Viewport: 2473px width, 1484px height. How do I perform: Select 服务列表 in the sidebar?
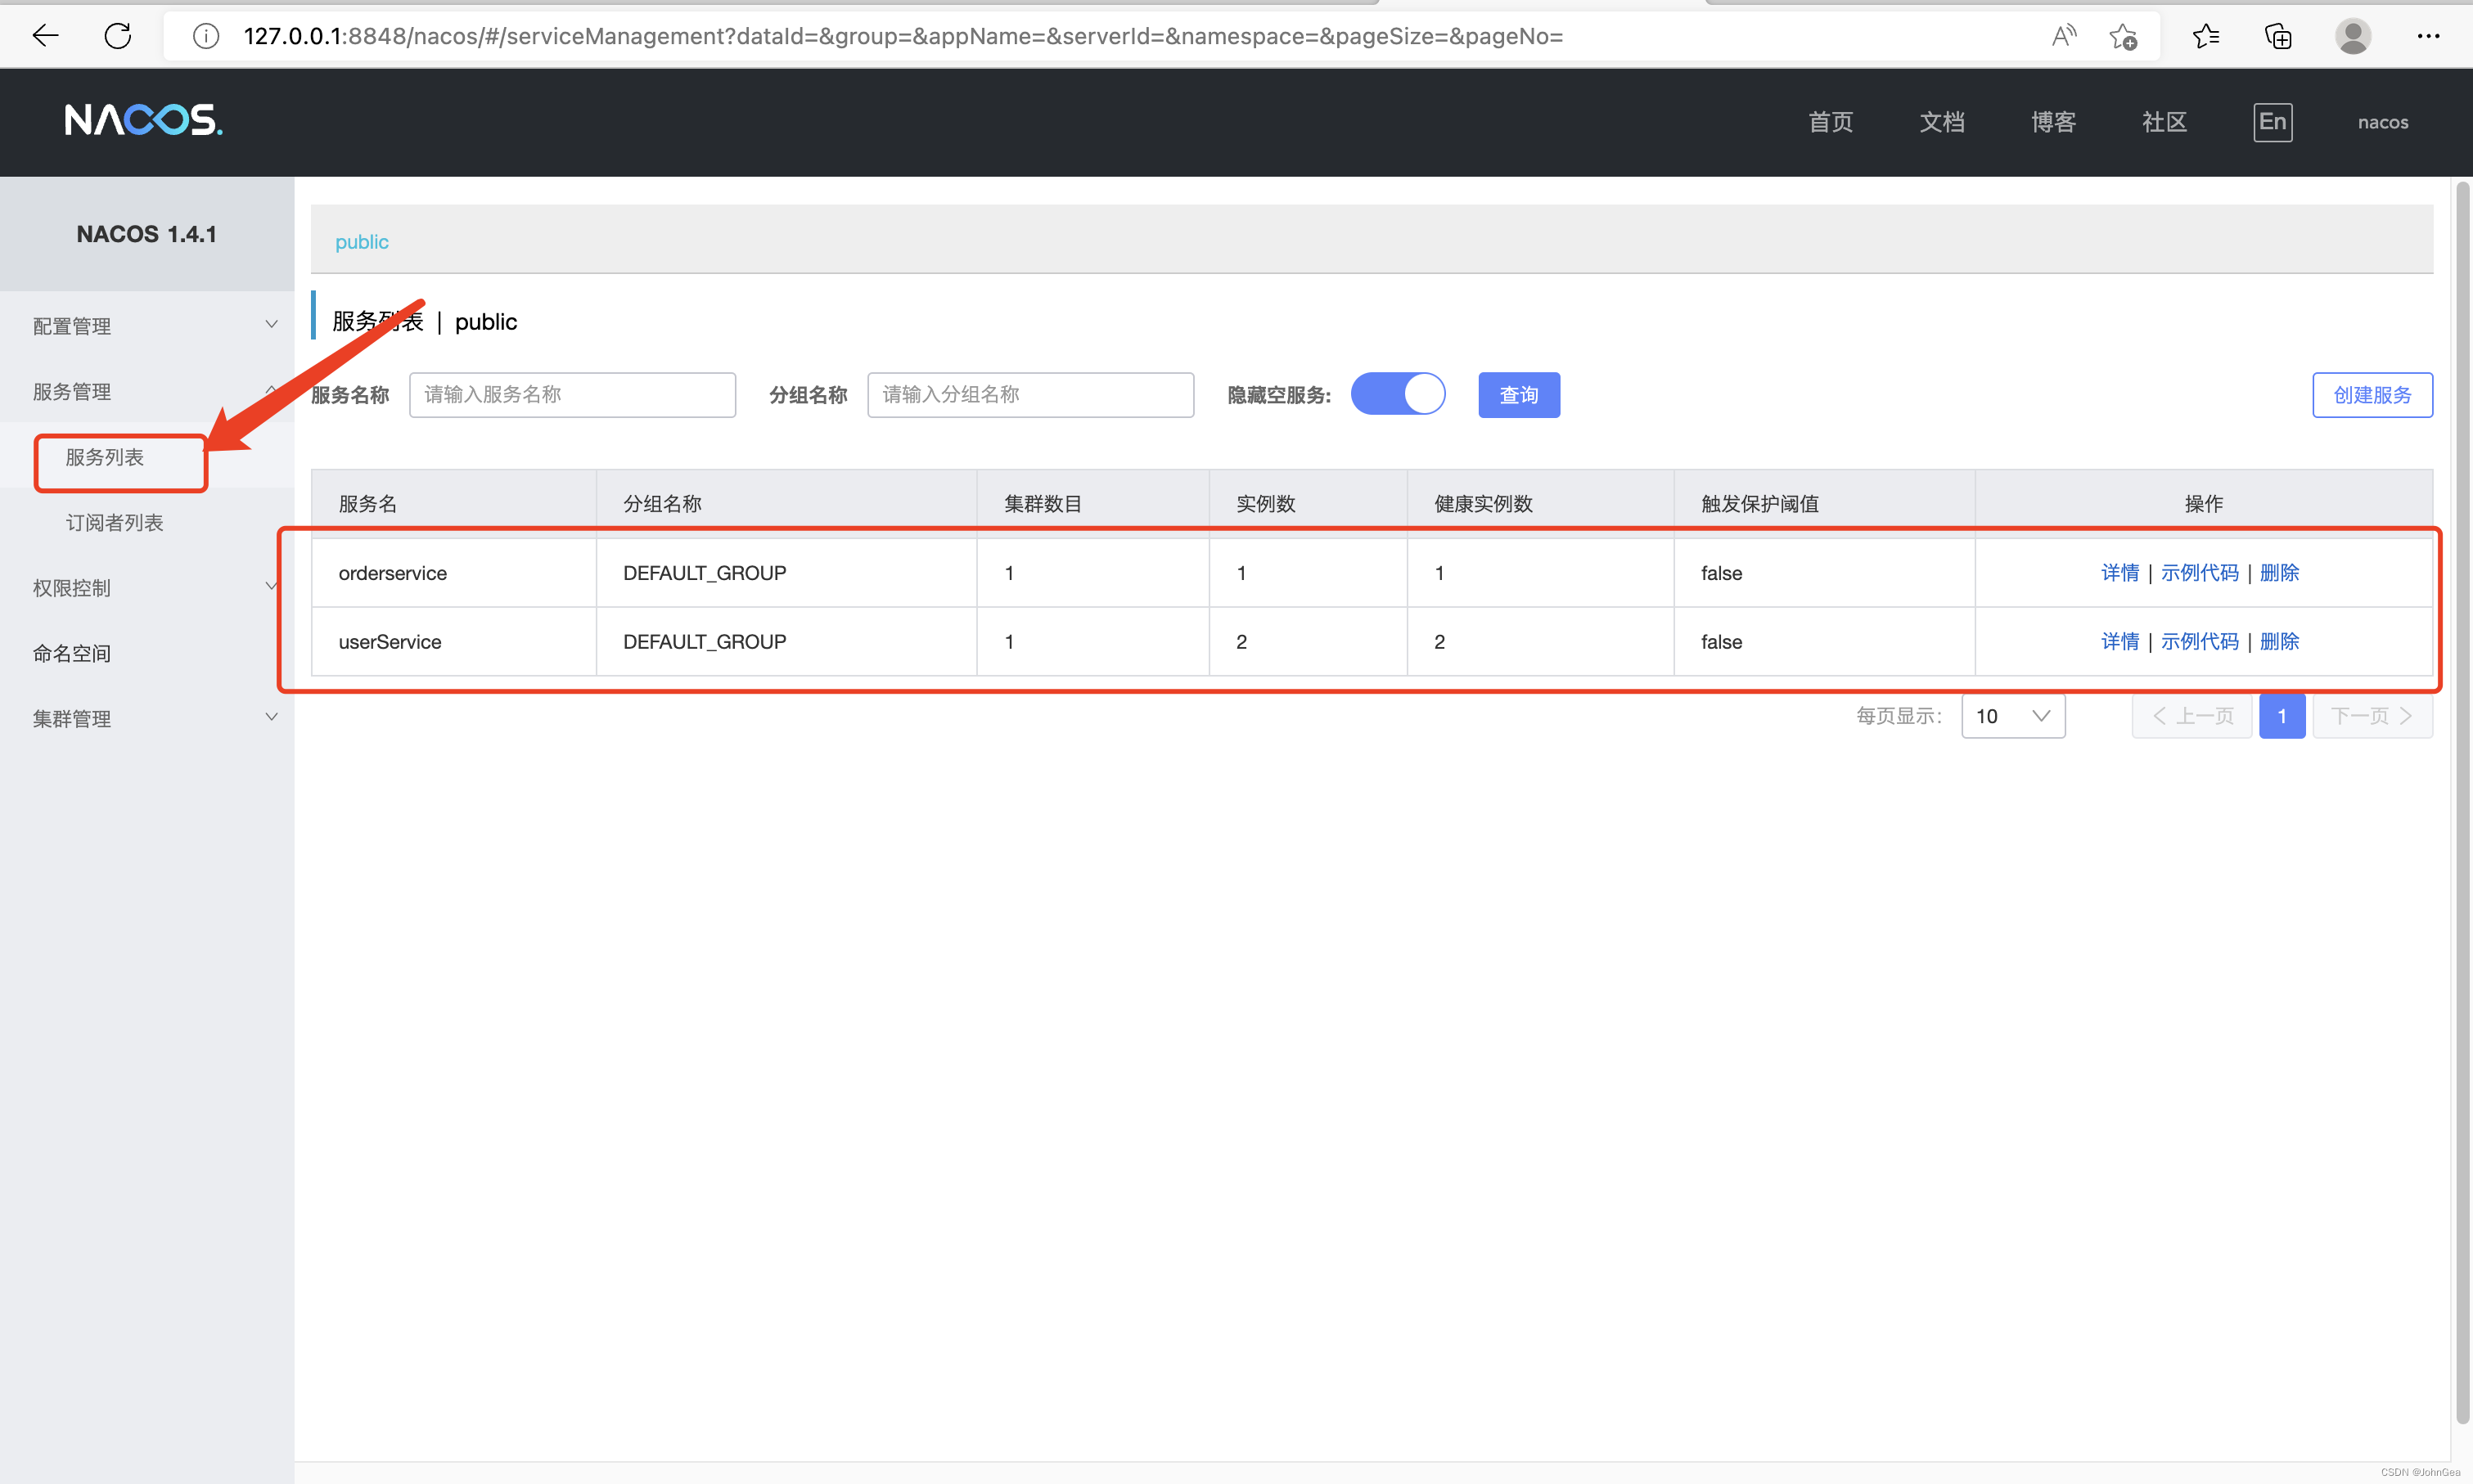[x=105, y=457]
